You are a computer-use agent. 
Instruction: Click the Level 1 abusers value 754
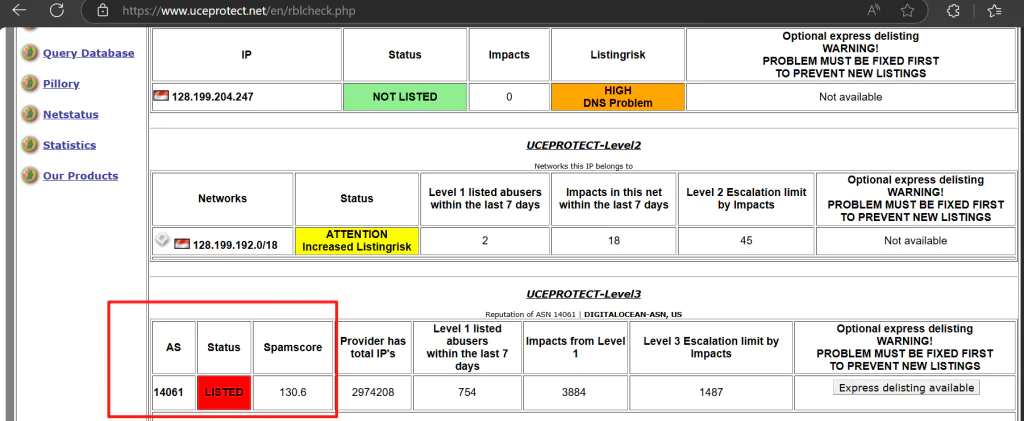click(x=467, y=393)
